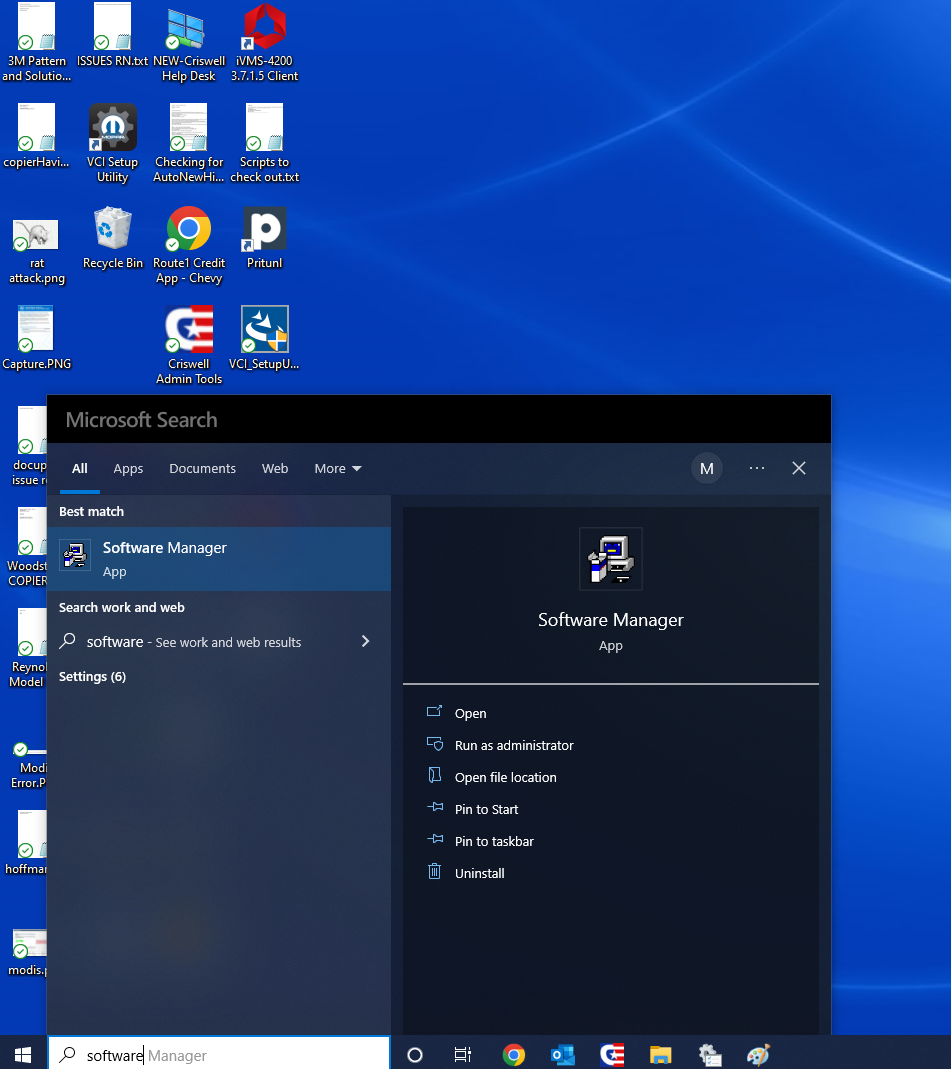Open Criswell Admin Tools desktop icon

189,345
